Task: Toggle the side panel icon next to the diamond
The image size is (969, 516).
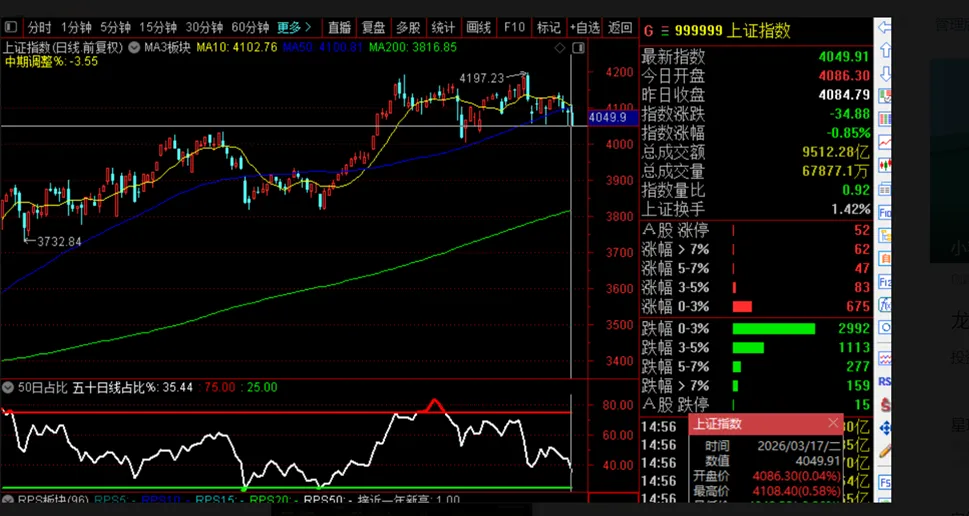Action: point(578,48)
